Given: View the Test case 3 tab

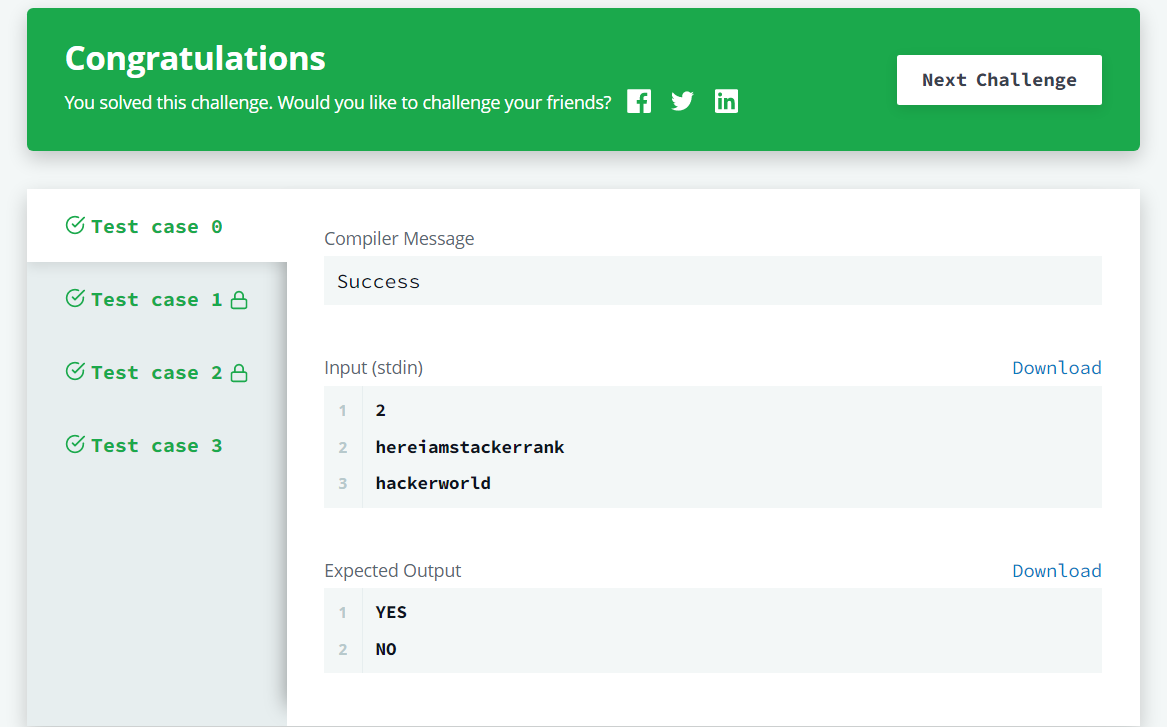Looking at the screenshot, I should coord(157,444).
